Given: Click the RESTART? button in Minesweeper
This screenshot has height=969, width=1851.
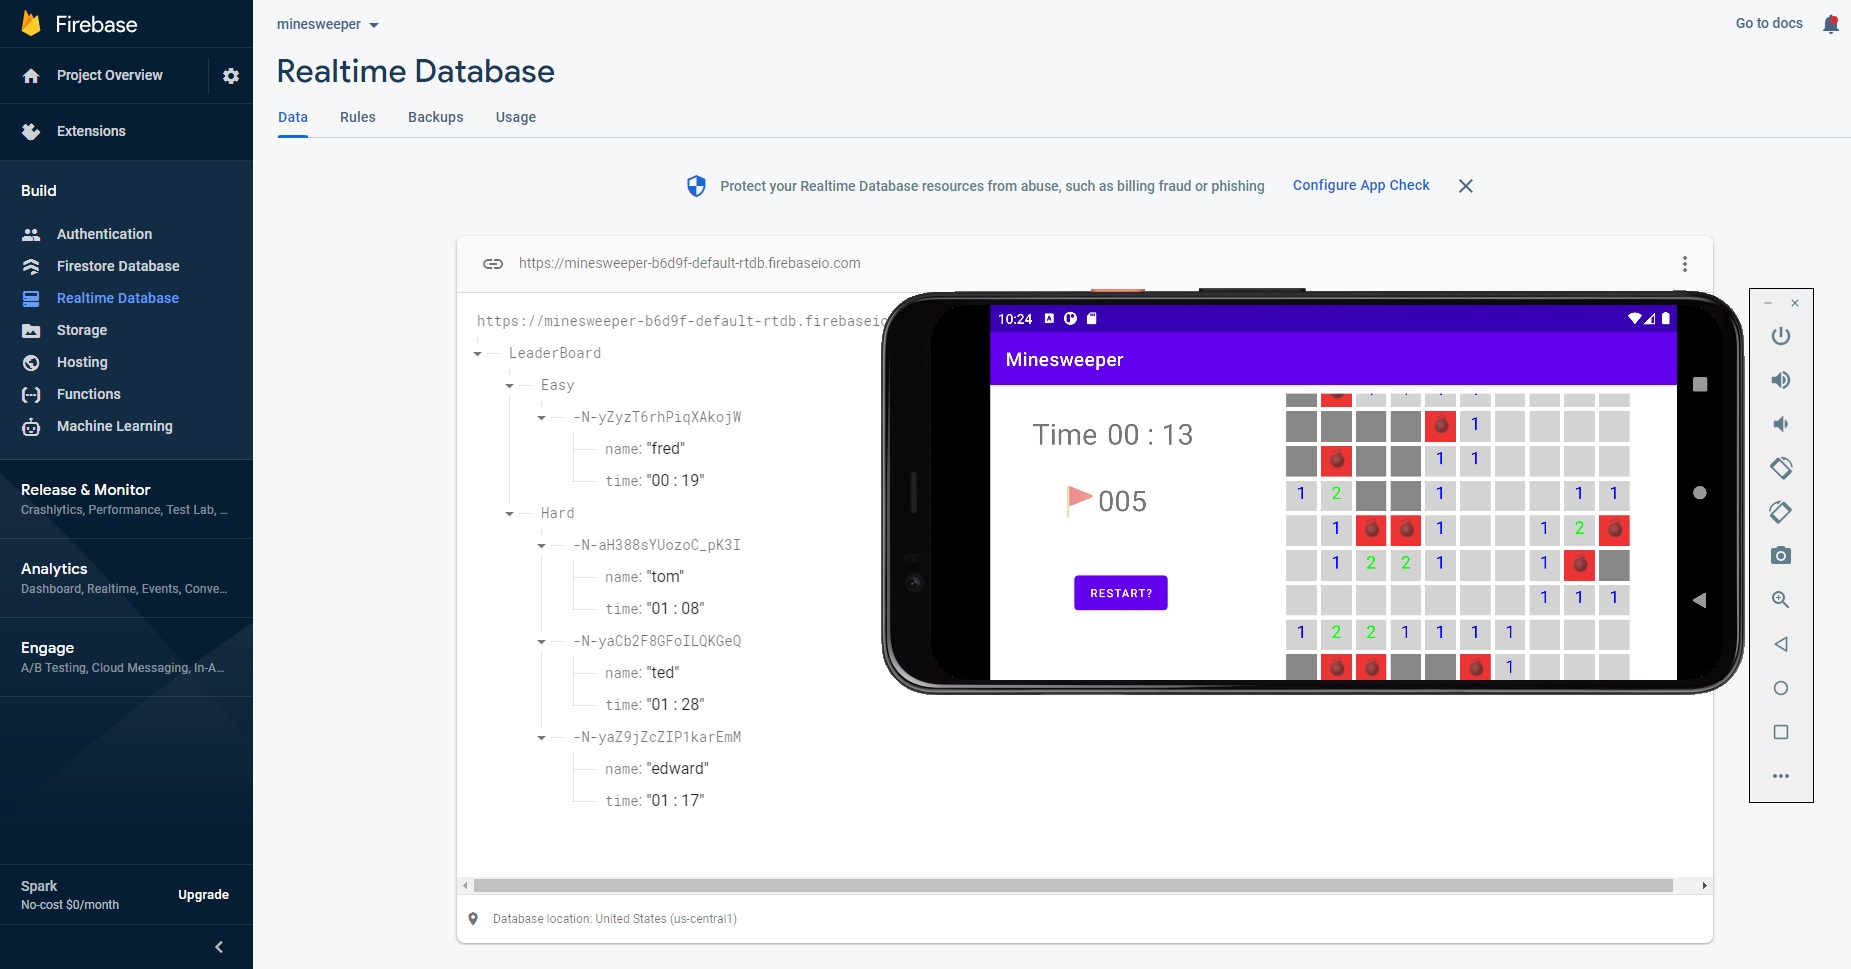Looking at the screenshot, I should [1121, 593].
